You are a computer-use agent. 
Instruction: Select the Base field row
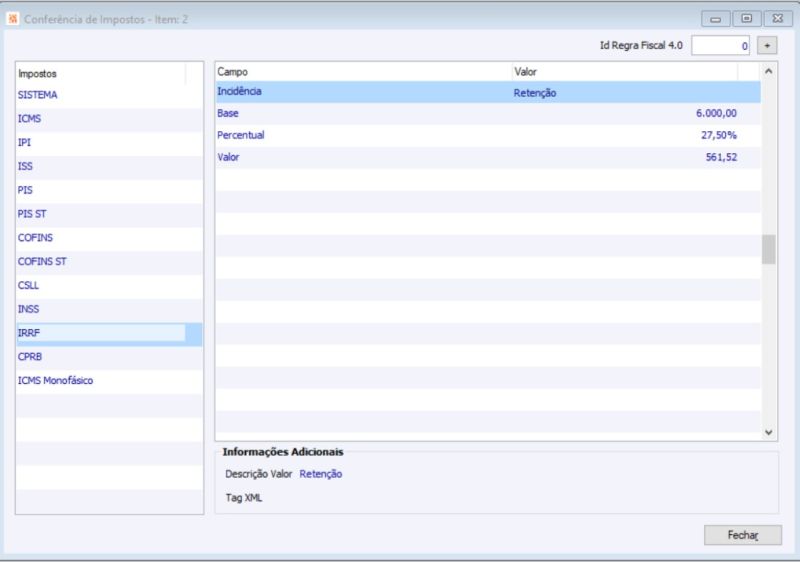tap(488, 114)
